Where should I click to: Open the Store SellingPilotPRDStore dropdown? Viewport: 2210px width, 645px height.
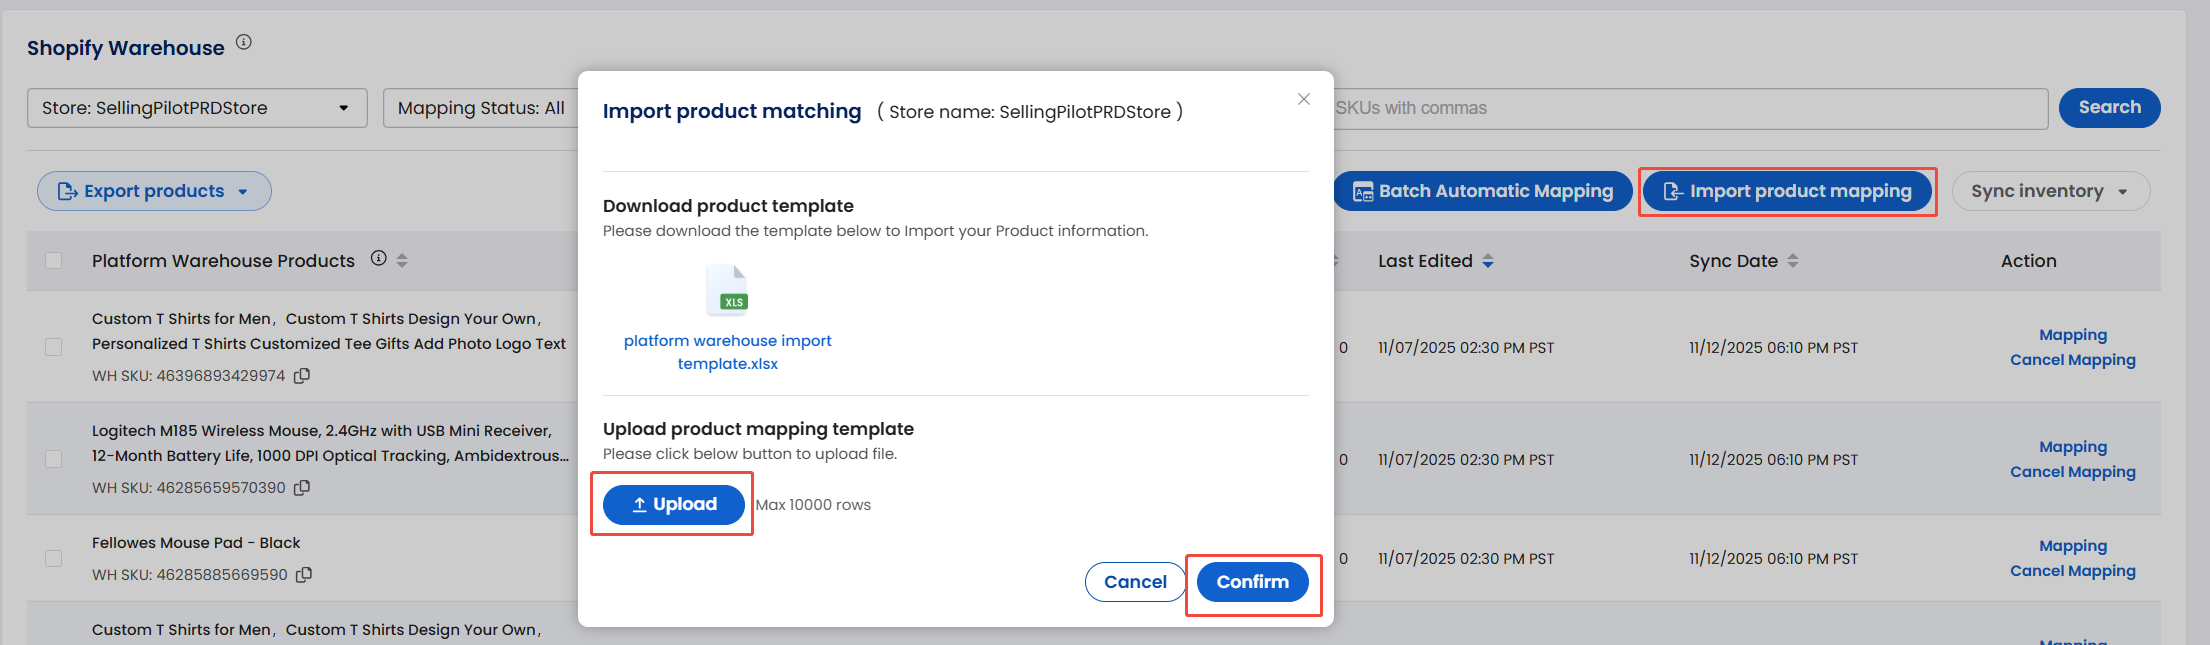coord(197,108)
